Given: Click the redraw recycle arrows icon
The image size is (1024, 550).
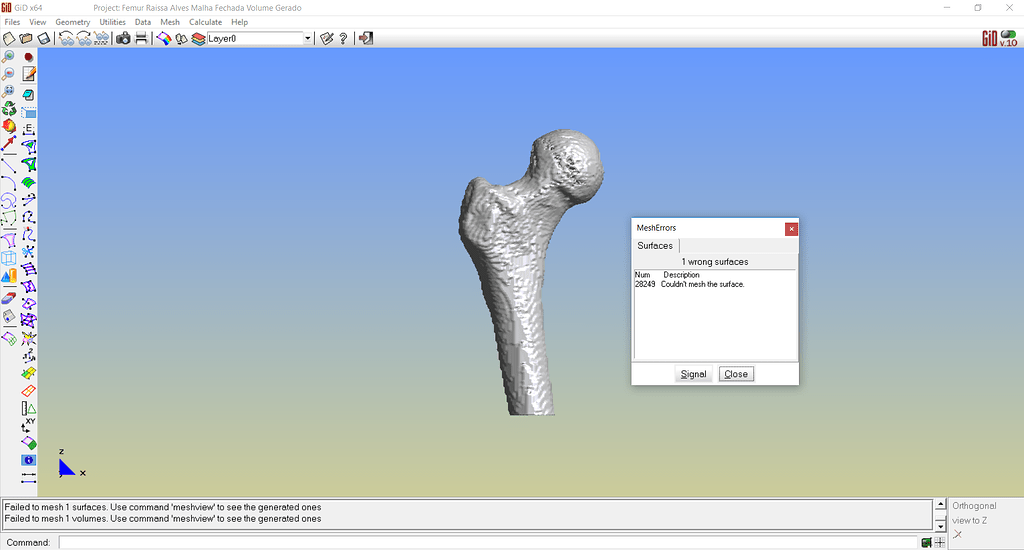Looking at the screenshot, I should point(9,109).
